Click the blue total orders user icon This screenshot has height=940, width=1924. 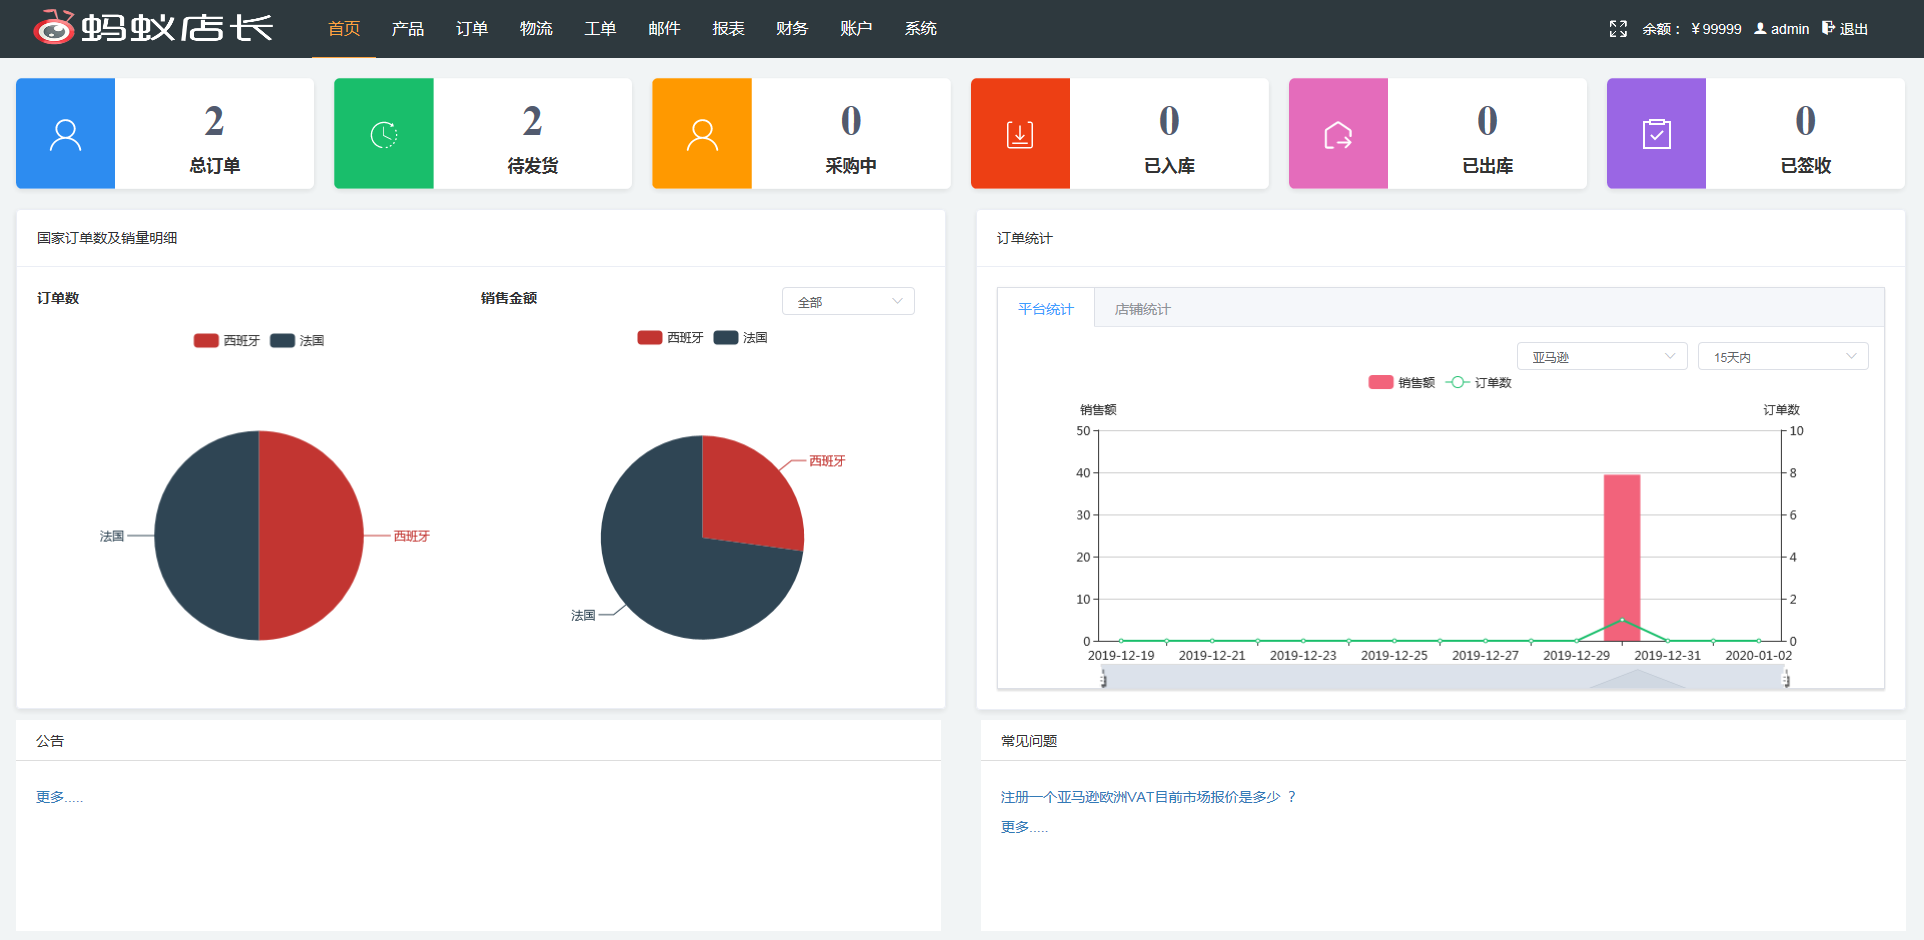click(66, 134)
